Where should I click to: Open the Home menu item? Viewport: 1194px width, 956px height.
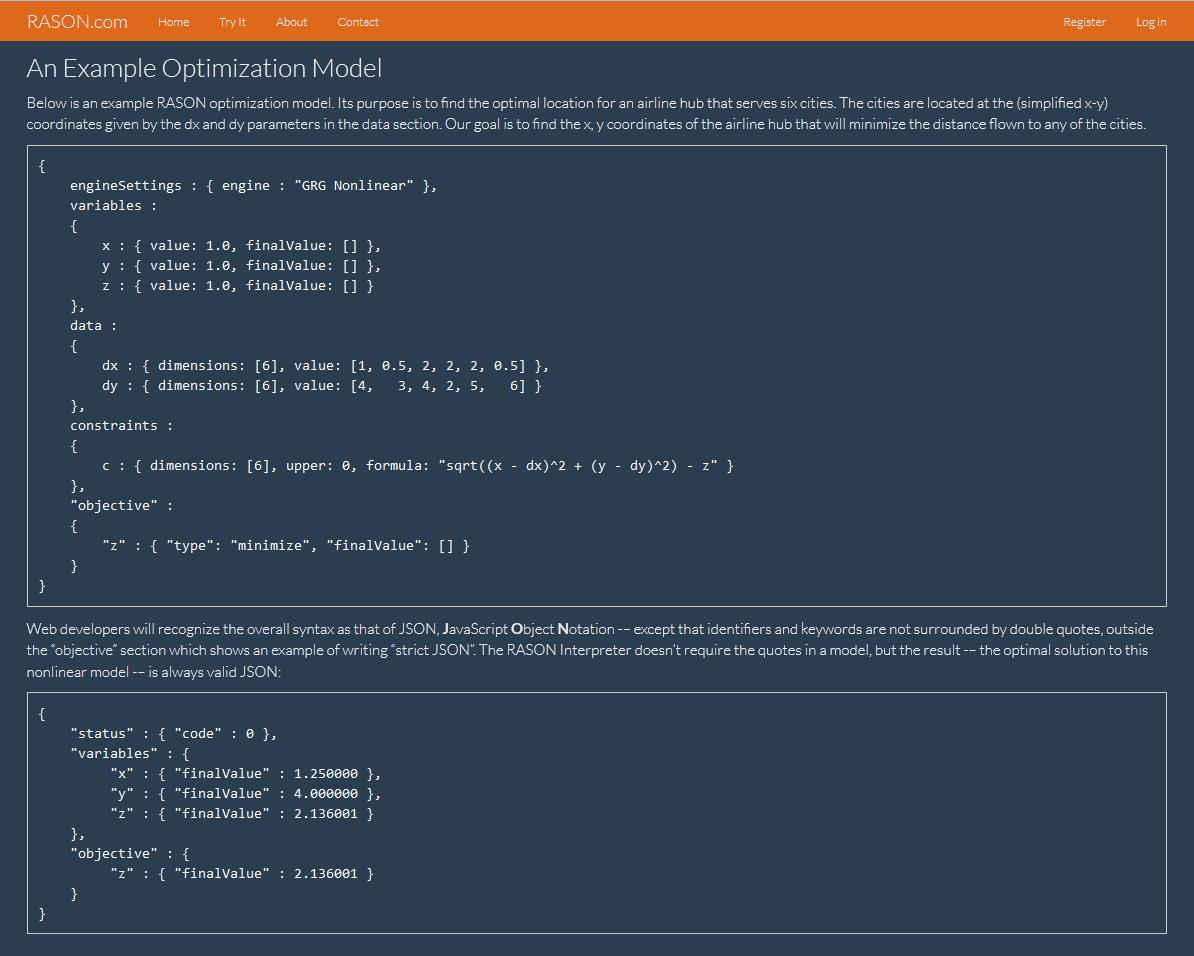[173, 22]
